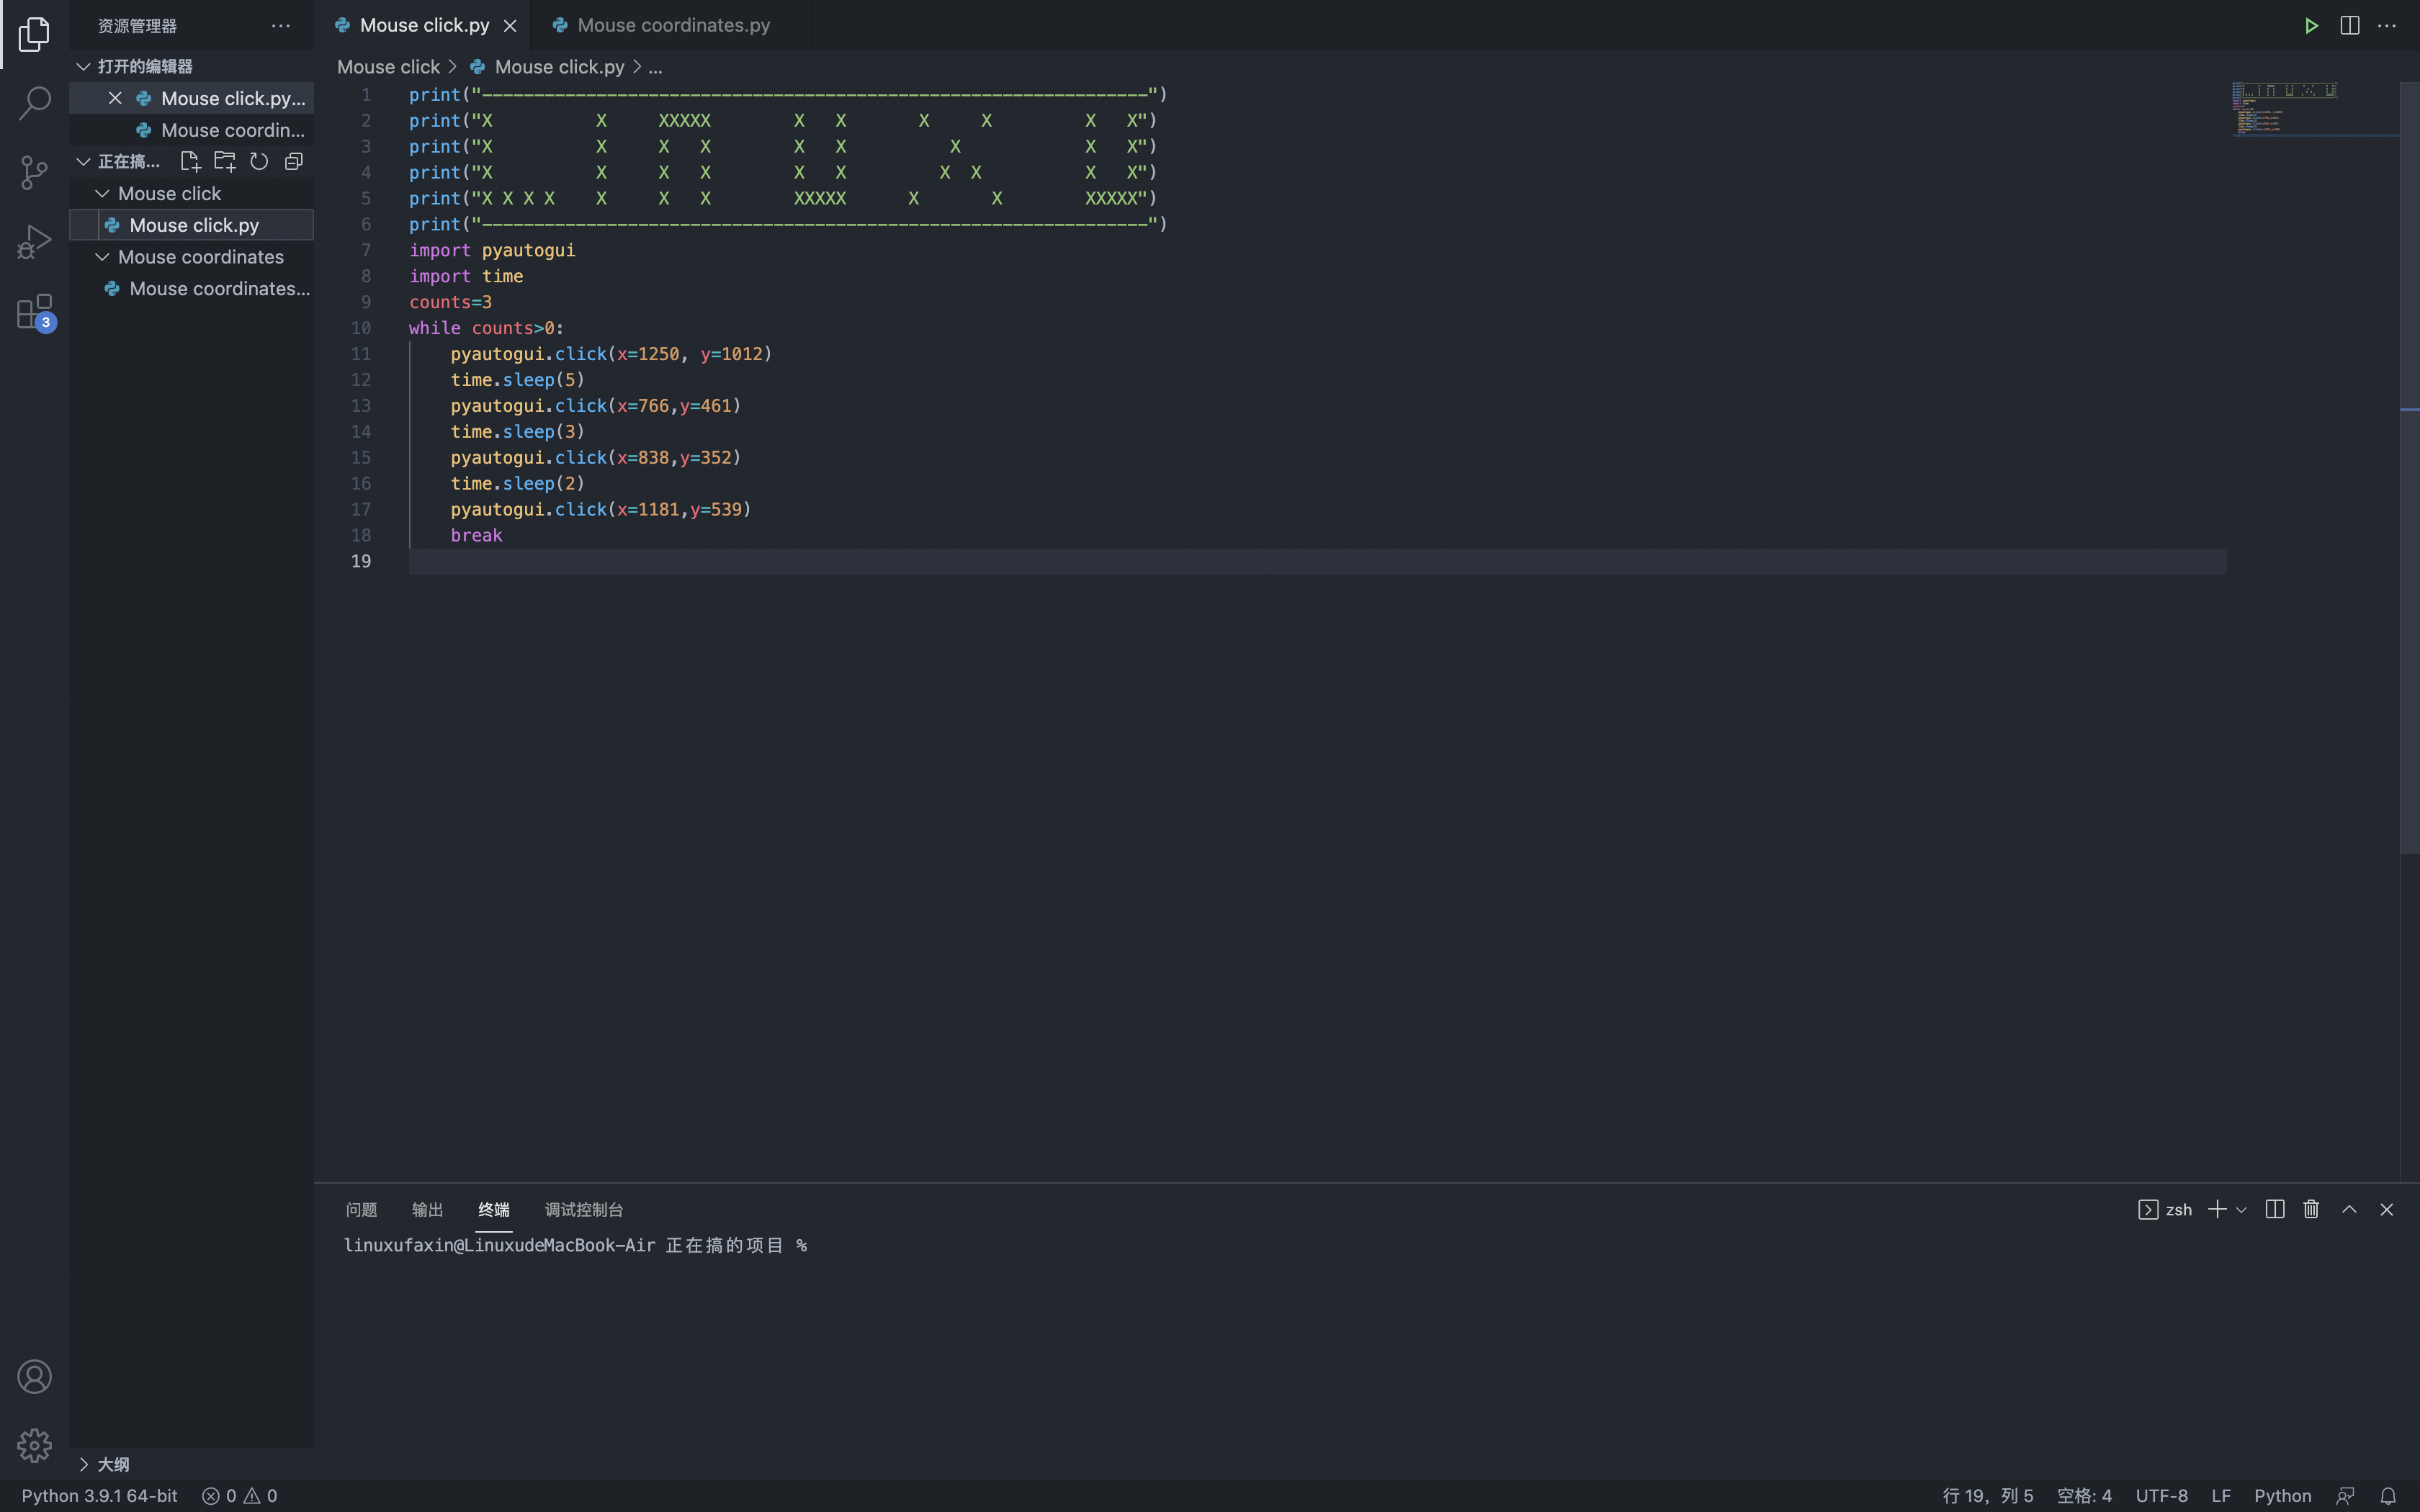Toggle maximize the bottom panel
This screenshot has width=2420, height=1512.
coord(2349,1209)
